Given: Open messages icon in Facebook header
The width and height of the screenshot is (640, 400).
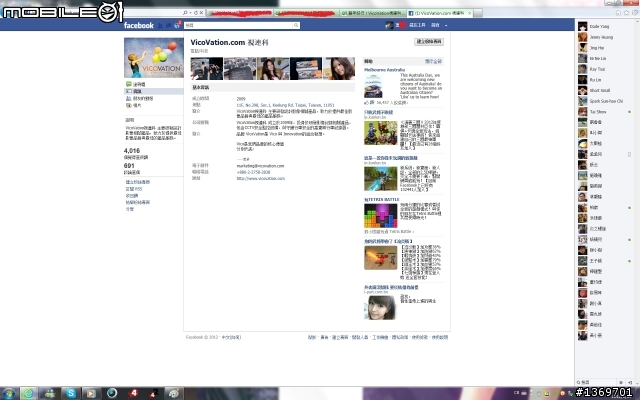Looking at the screenshot, I should coord(169,25).
